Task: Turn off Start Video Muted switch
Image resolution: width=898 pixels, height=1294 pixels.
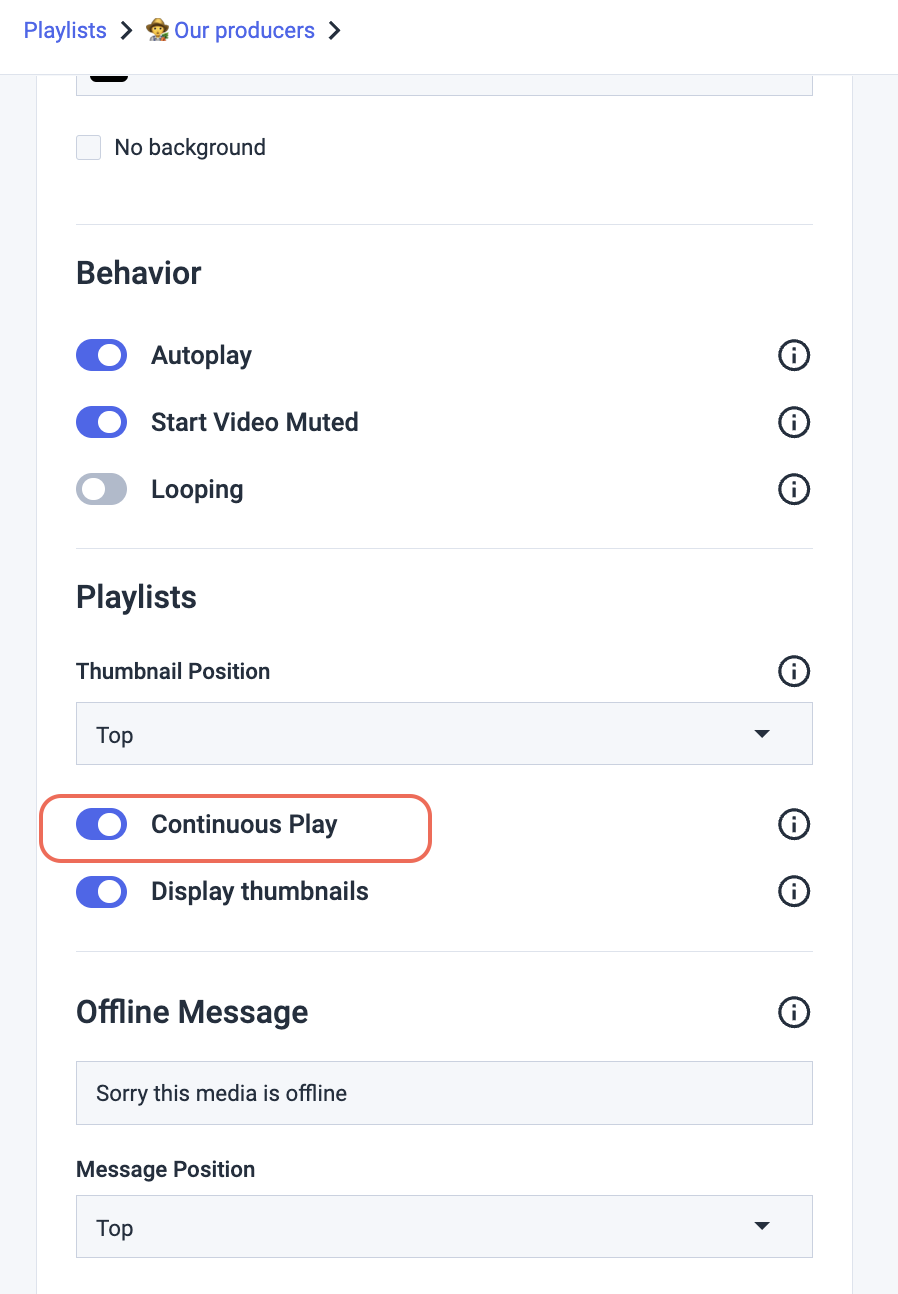Action: click(x=102, y=422)
